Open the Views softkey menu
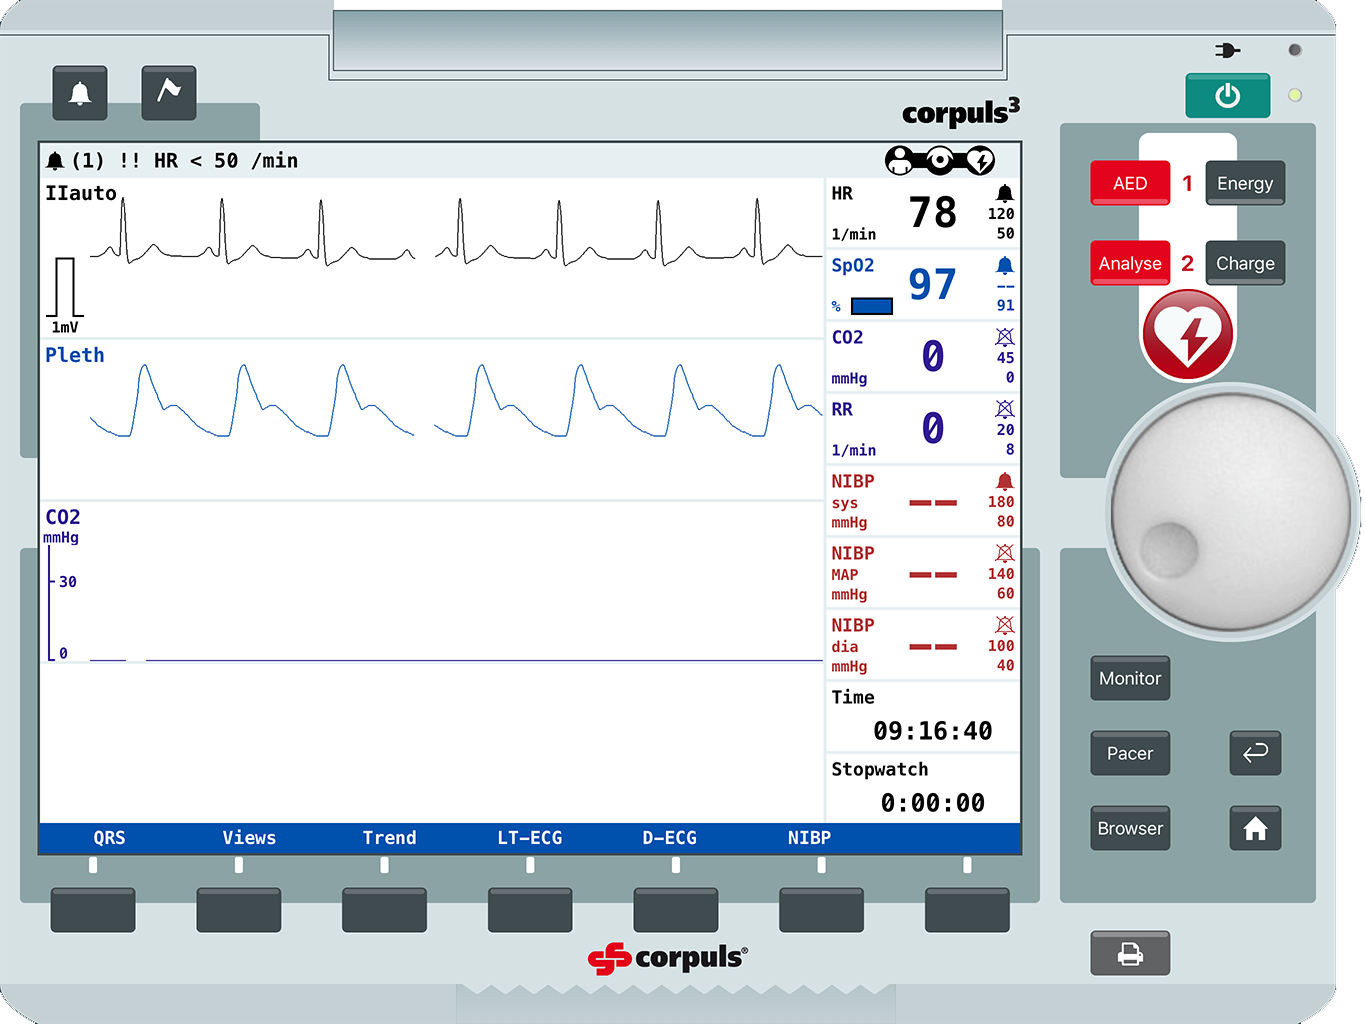The height and width of the screenshot is (1024, 1366). (249, 838)
